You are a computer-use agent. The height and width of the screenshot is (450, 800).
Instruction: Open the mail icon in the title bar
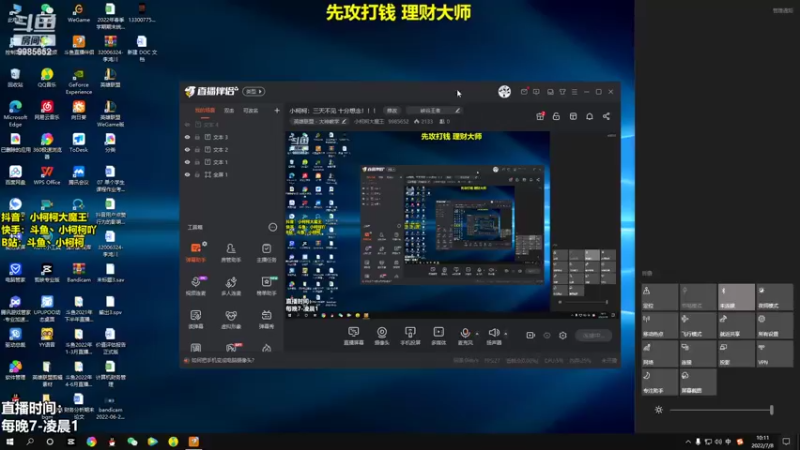524,92
